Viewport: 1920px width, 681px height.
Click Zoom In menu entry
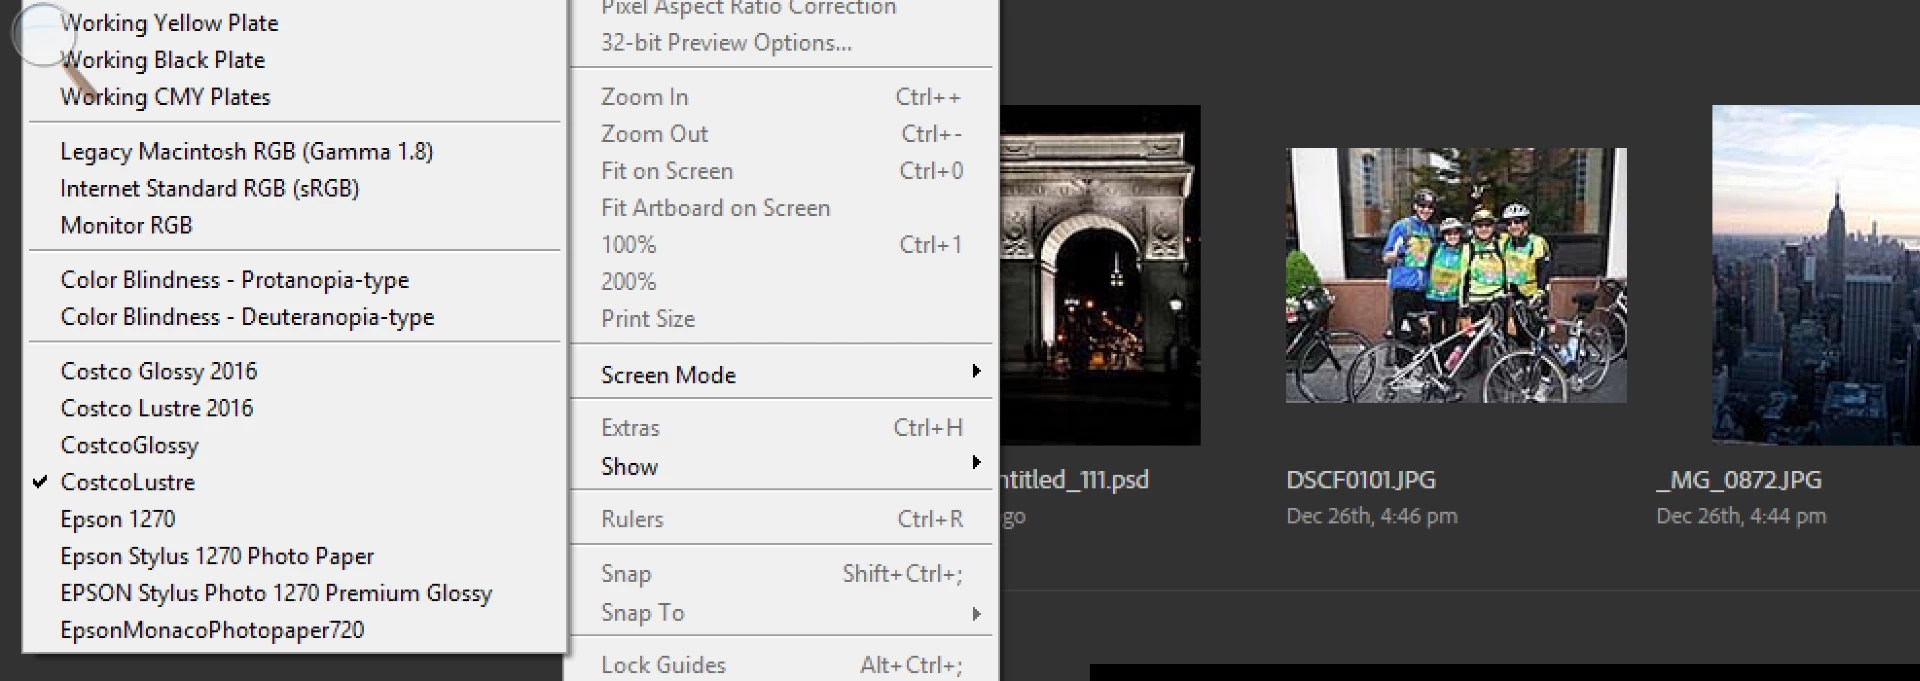tap(782, 97)
